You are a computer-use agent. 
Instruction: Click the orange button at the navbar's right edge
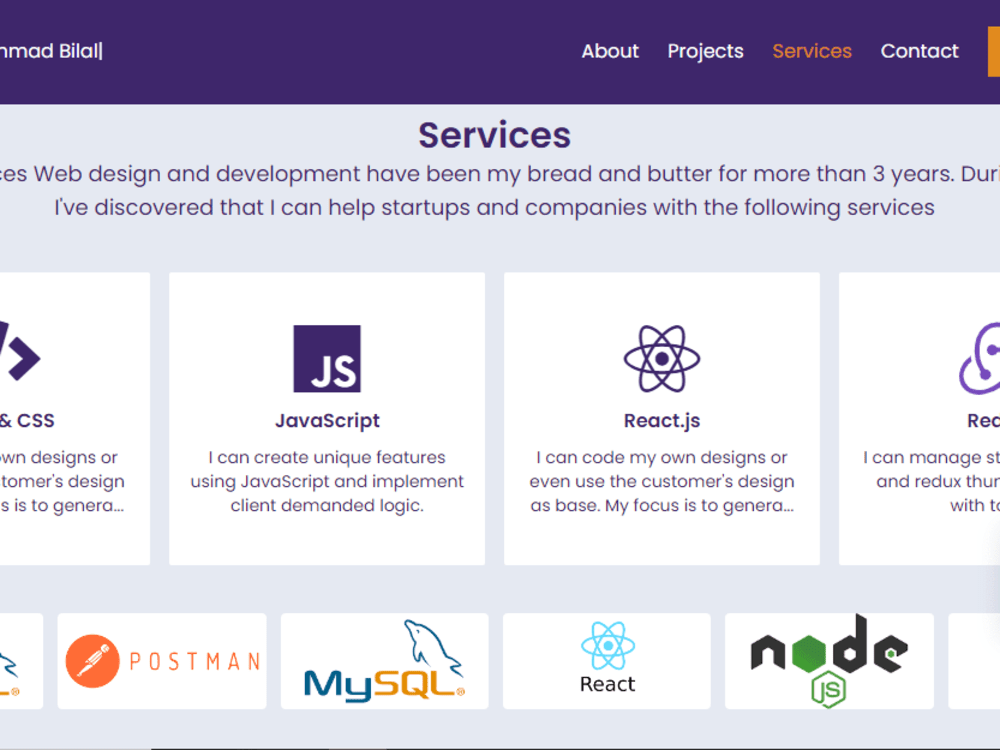994,51
